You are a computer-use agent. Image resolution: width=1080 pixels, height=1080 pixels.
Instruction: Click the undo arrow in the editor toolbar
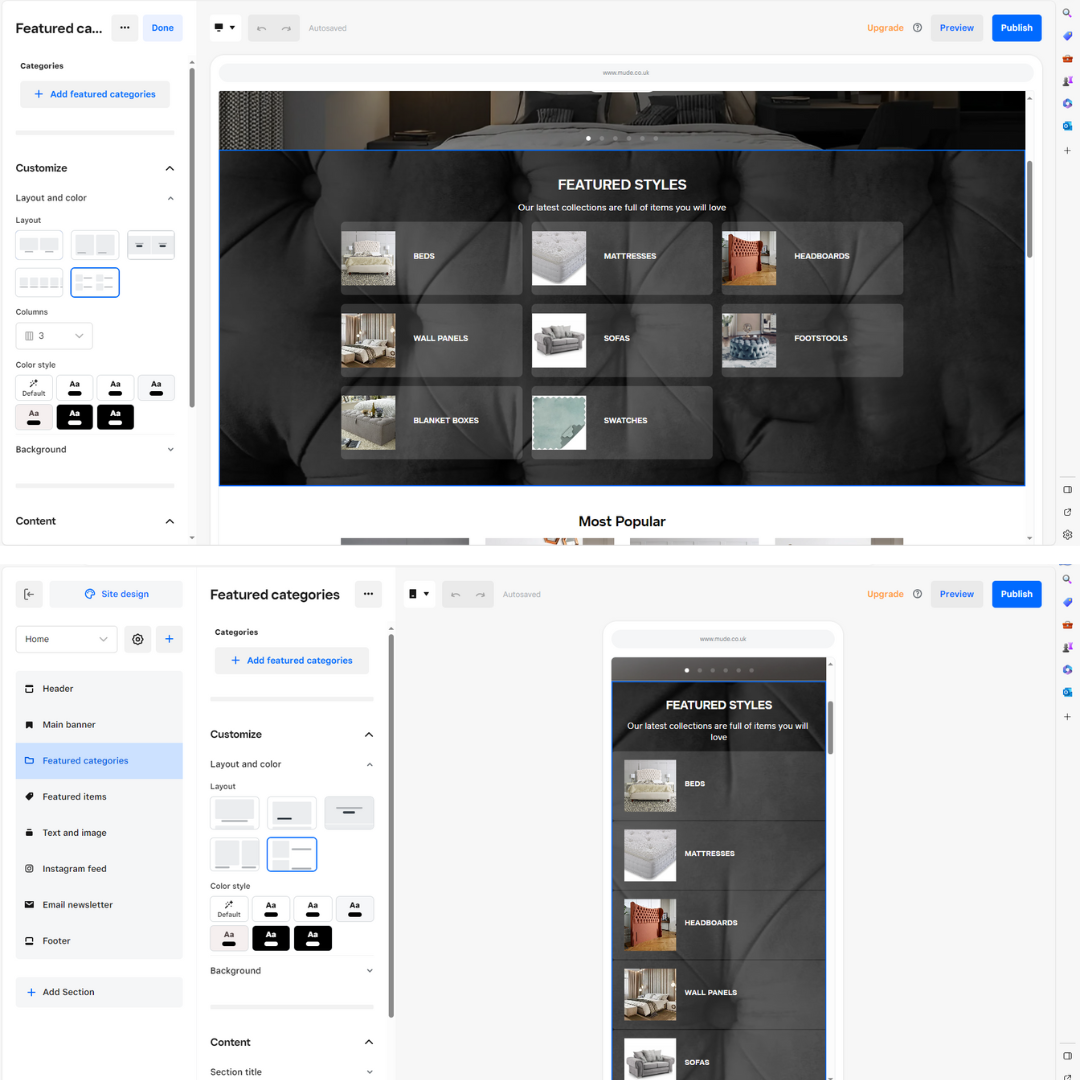pyautogui.click(x=259, y=28)
